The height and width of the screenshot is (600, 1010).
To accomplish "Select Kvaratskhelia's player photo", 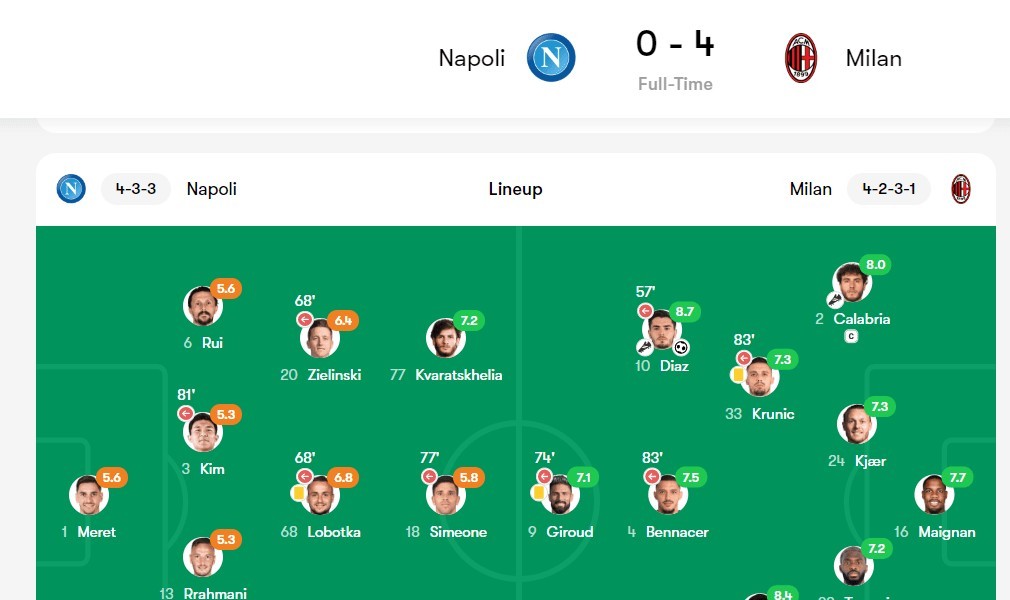I will [x=445, y=339].
